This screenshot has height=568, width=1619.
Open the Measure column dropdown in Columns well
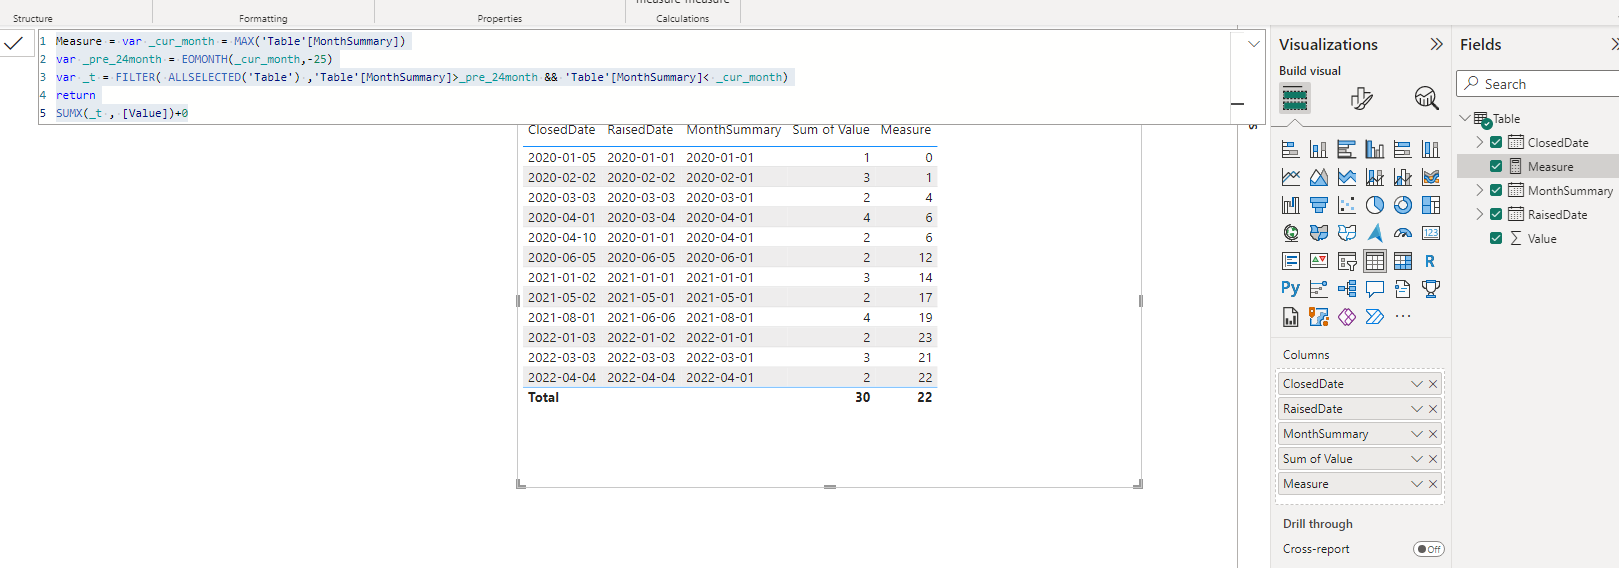pyautogui.click(x=1417, y=484)
